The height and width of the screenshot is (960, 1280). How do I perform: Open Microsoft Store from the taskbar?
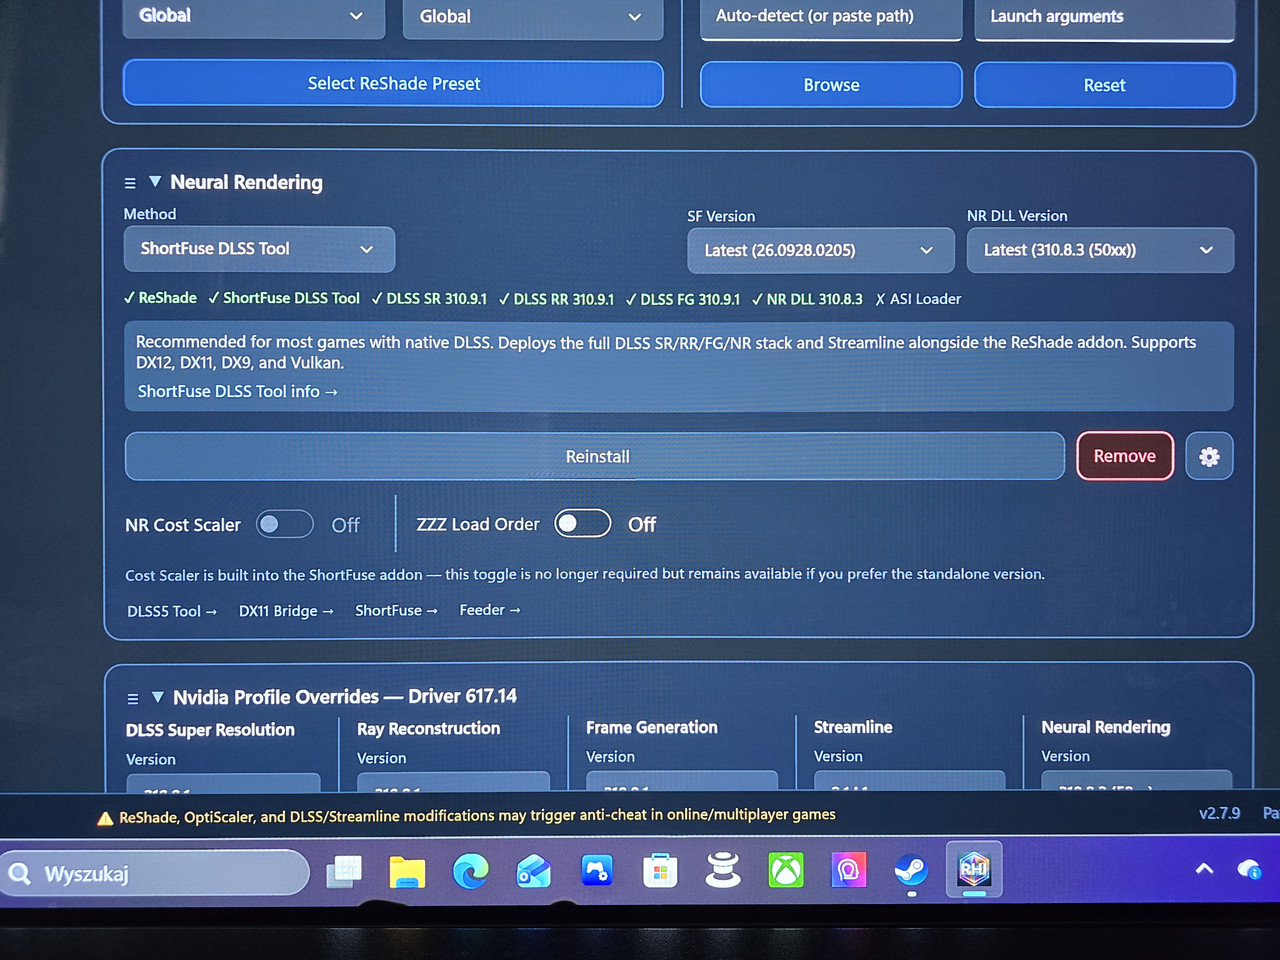tap(660, 872)
